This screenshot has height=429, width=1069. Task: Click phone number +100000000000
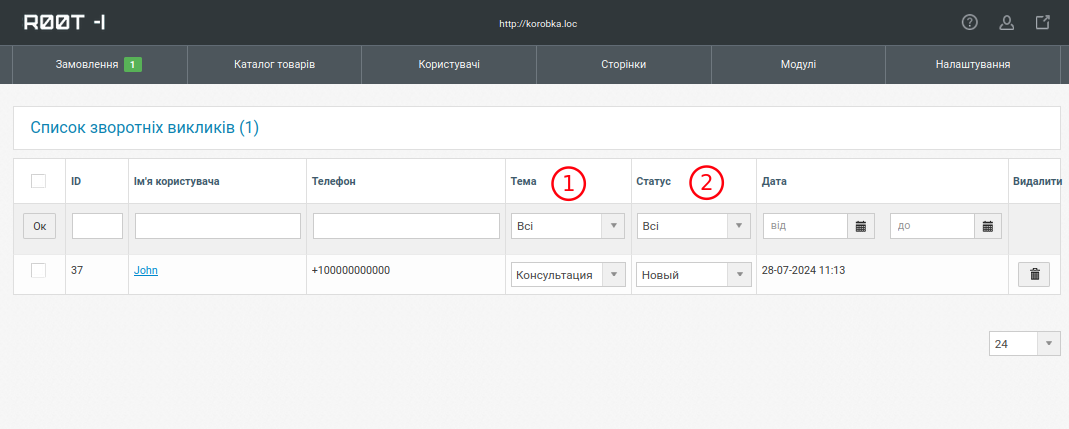click(x=350, y=270)
